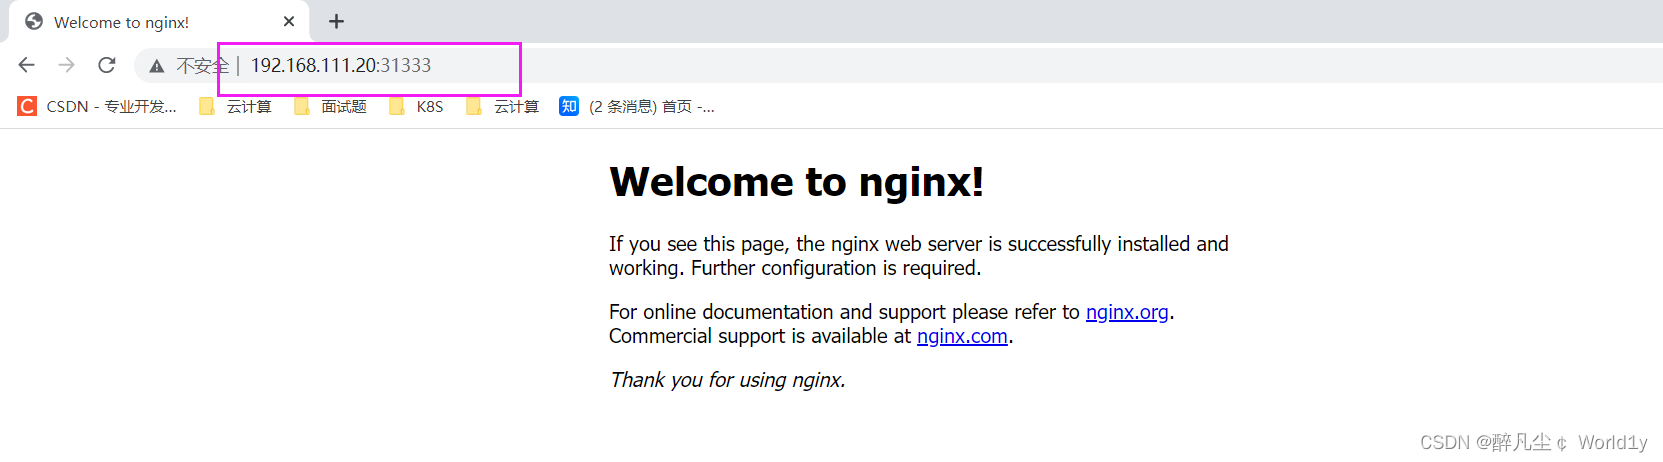
Task: Click the Welcome to nginx! page heading
Action: pos(796,182)
